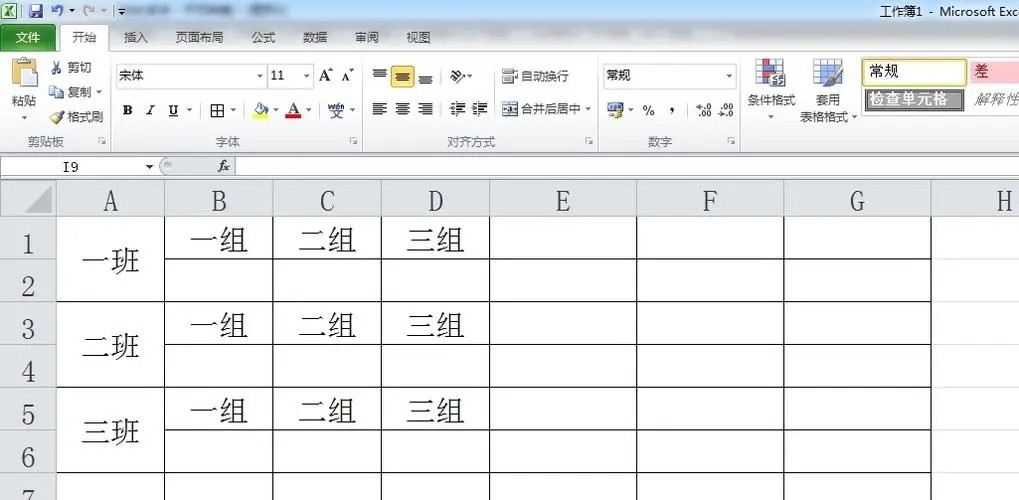Expand the Name Box dropdown arrow
1019x500 pixels.
[x=150, y=167]
